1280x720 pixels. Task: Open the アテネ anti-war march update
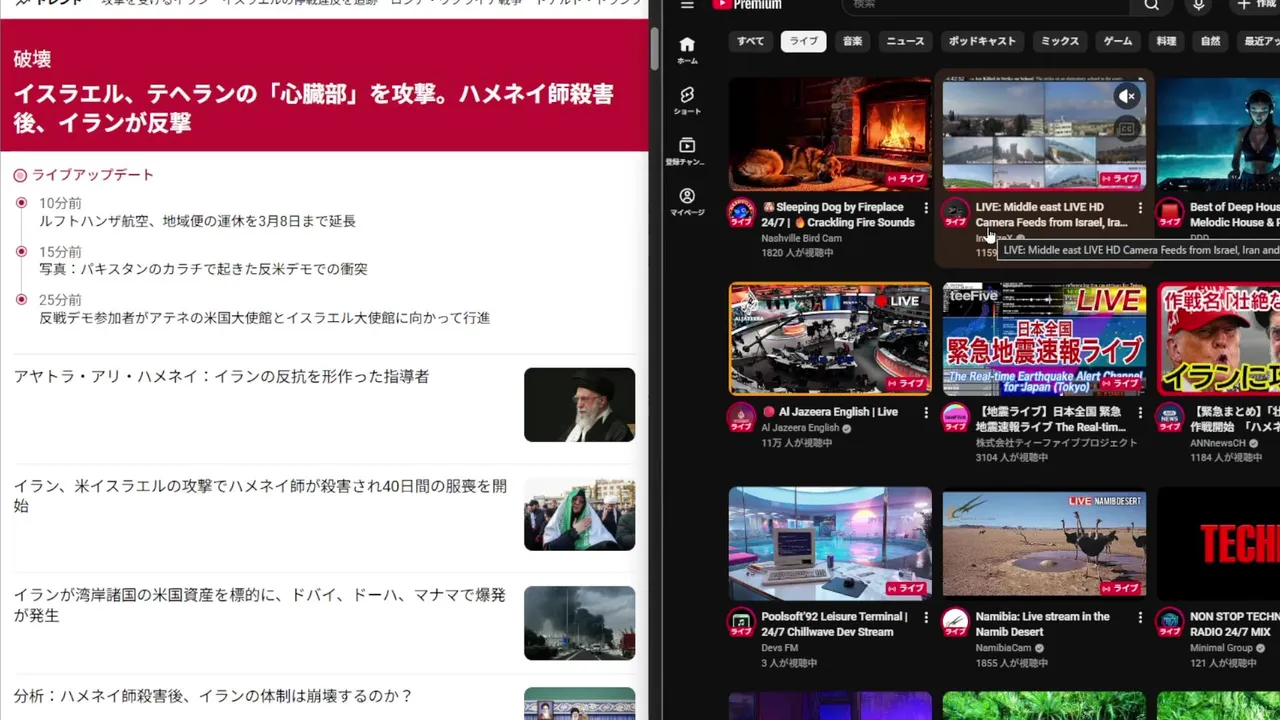click(264, 318)
